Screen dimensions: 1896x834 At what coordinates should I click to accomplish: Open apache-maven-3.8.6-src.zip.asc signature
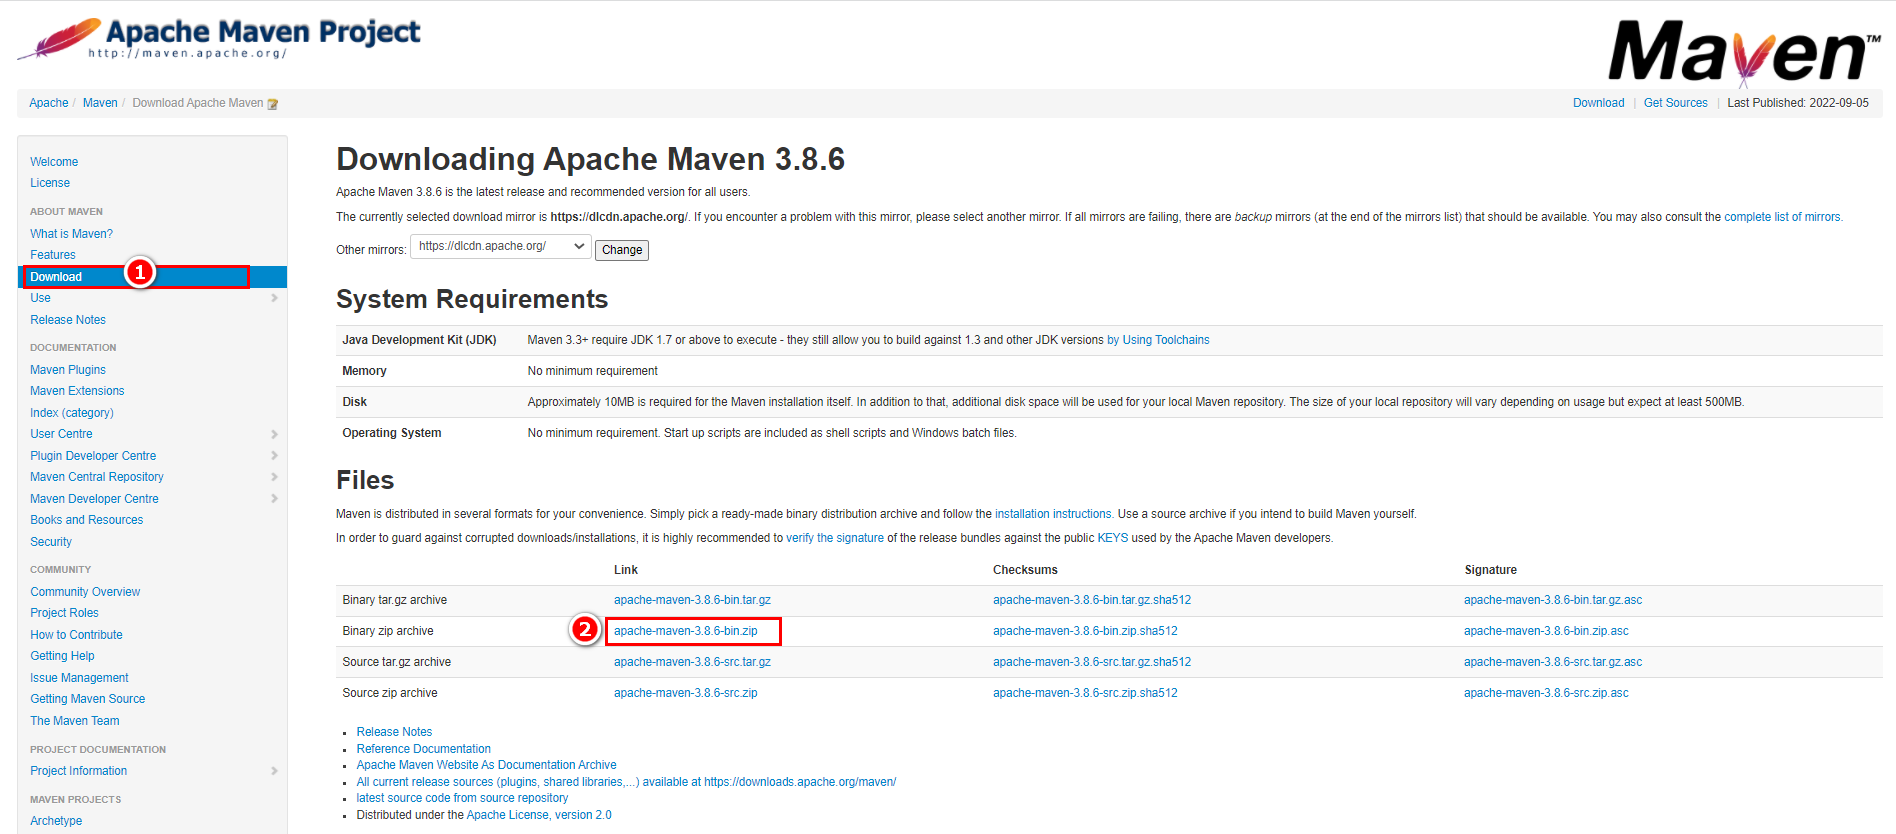click(x=1546, y=693)
